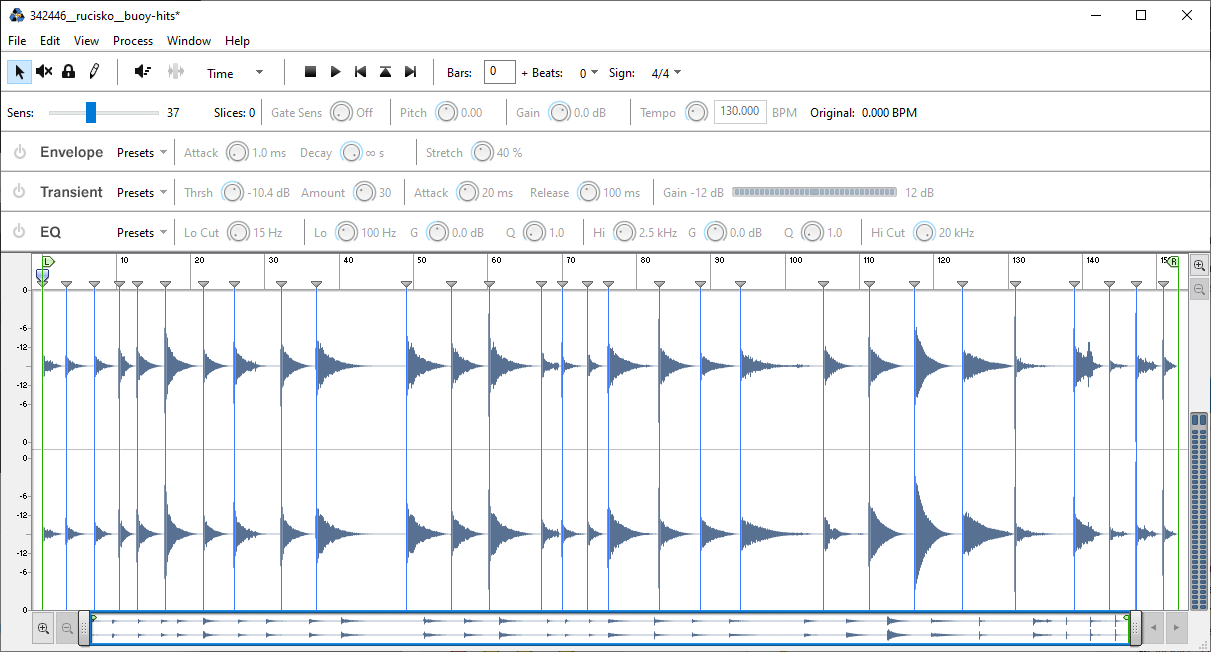Click the Sens sensitivity slider handle

point(91,112)
